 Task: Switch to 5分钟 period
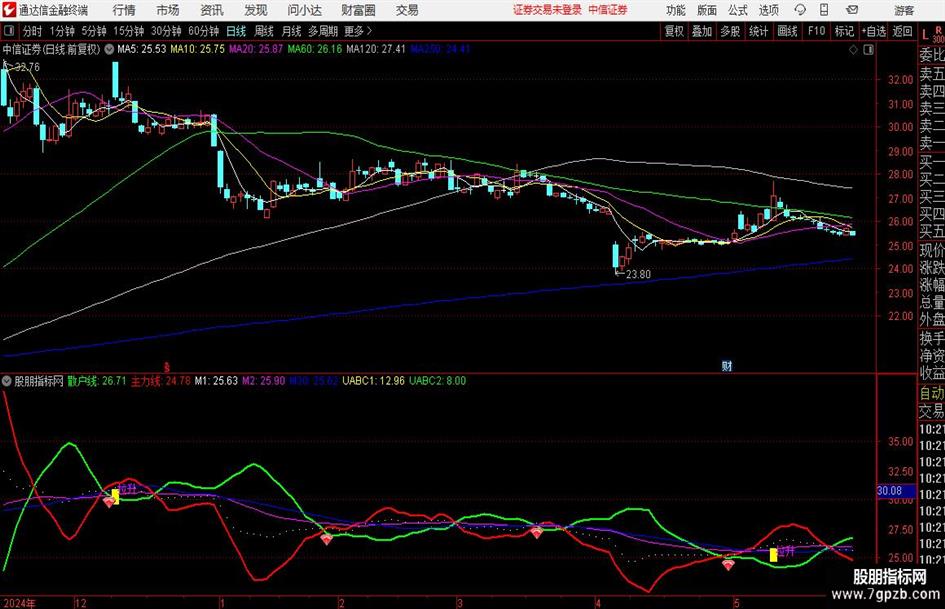coord(94,31)
